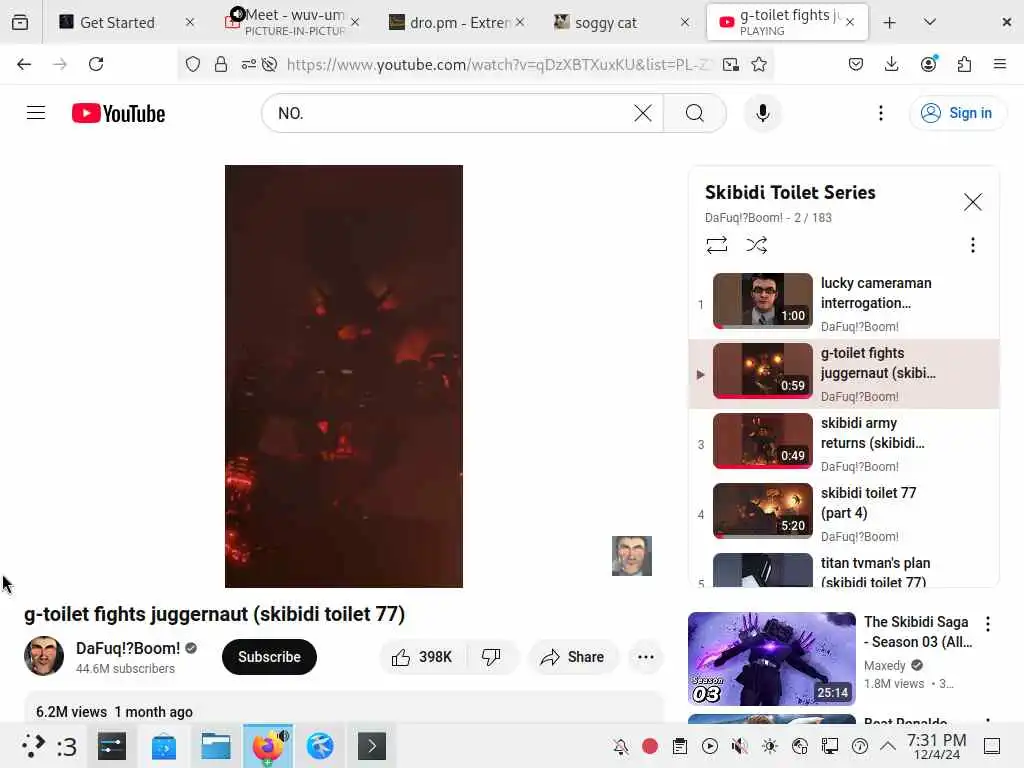Screen dimensions: 1024x768
Task: Clear the search box text
Action: 643,113
